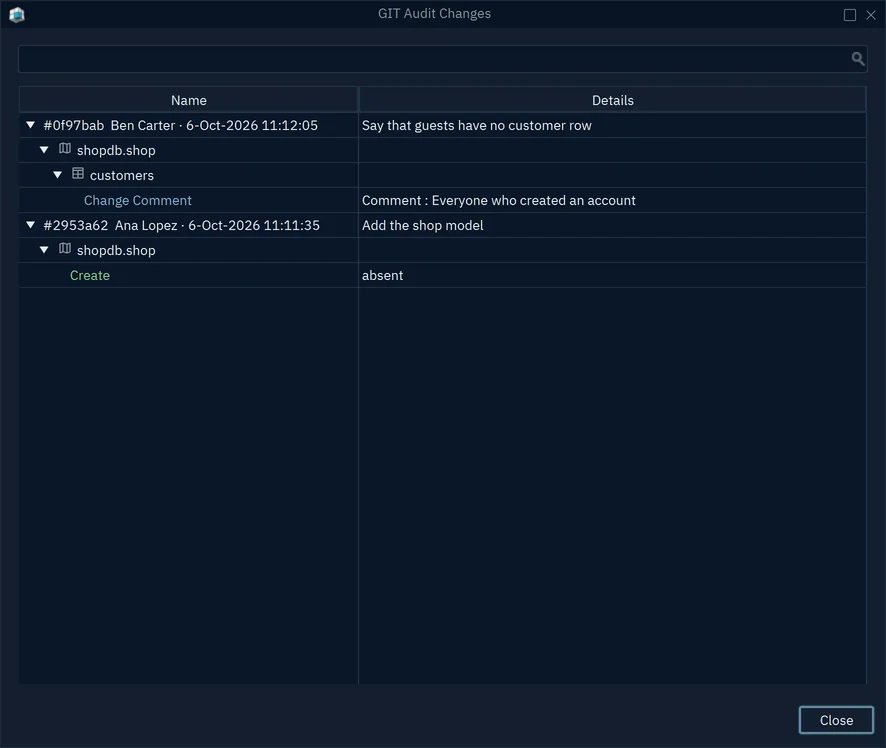Click 'Say that guests have no customer row'
The width and height of the screenshot is (886, 748).
click(x=476, y=125)
